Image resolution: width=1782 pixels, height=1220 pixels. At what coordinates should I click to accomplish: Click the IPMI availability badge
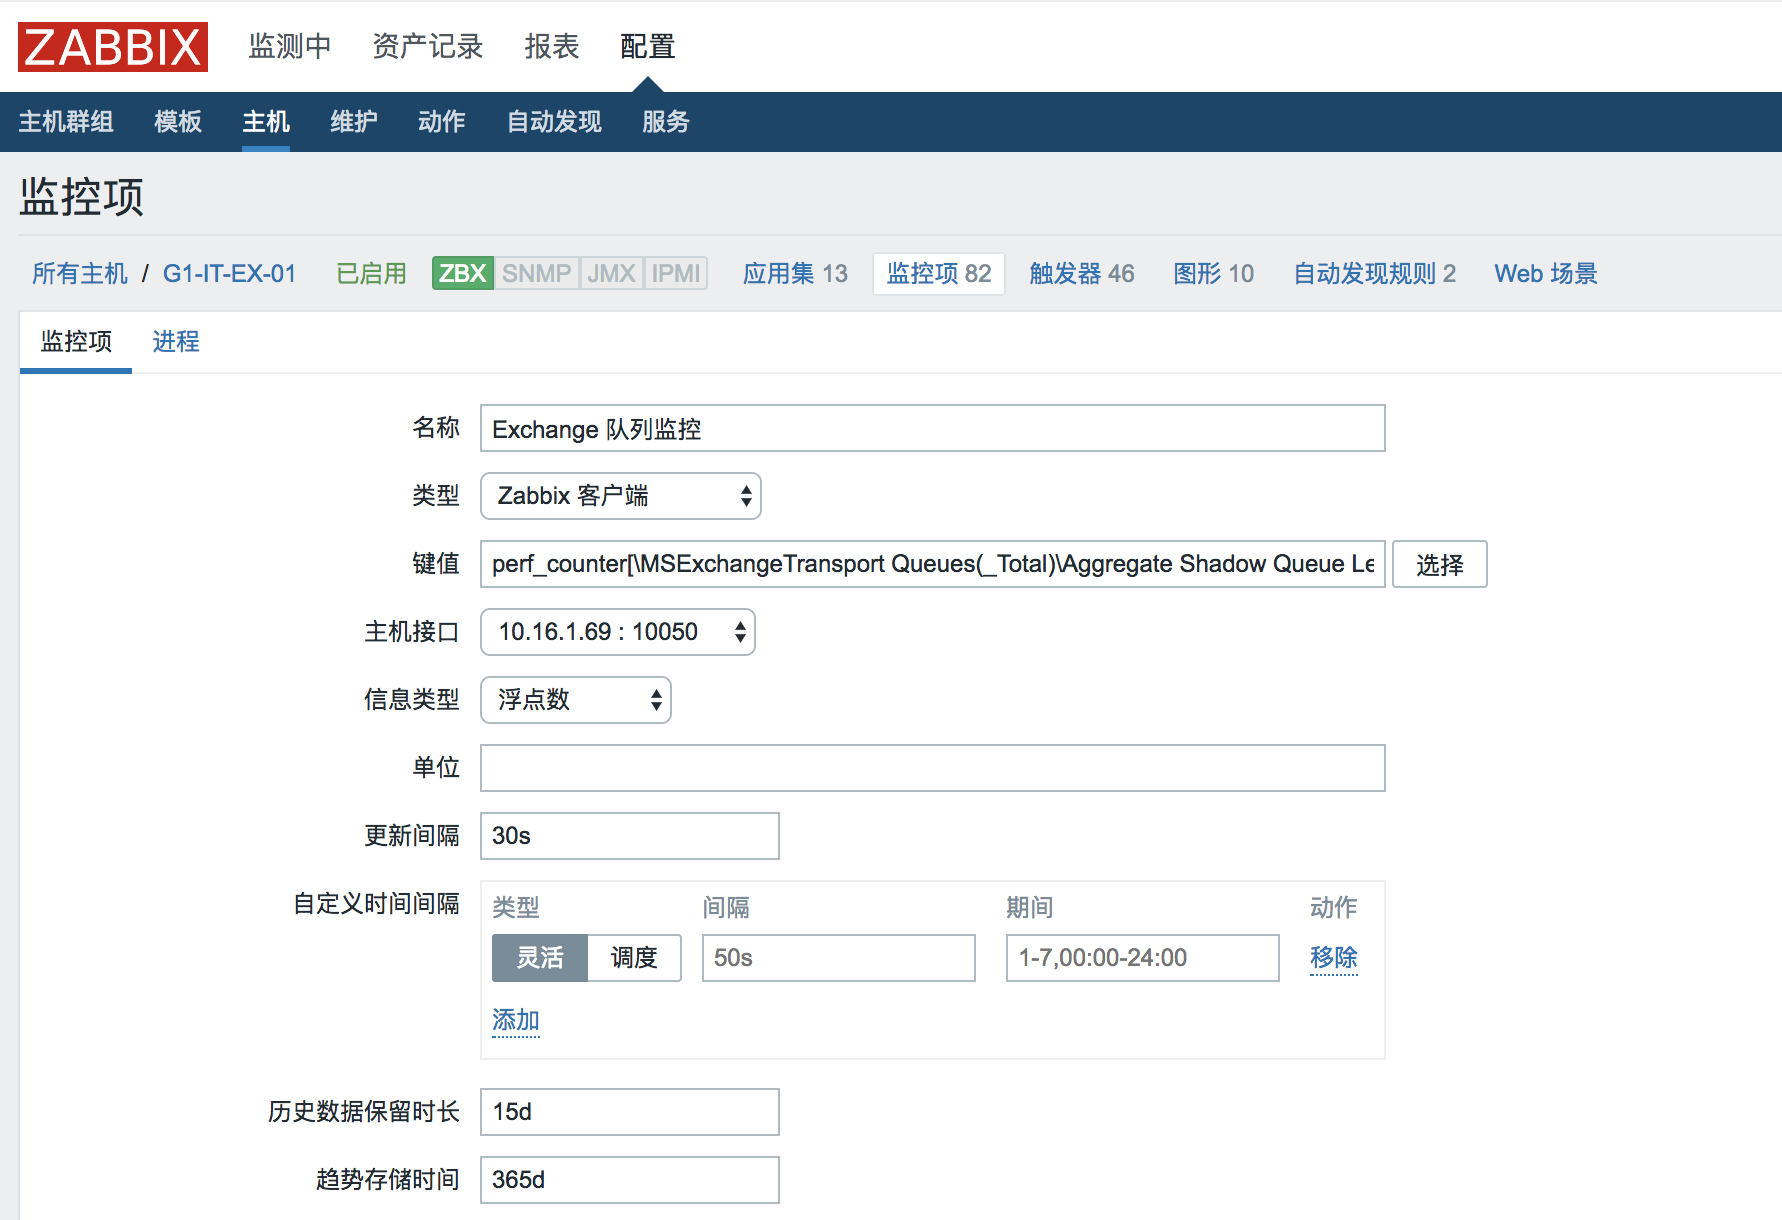pos(676,273)
